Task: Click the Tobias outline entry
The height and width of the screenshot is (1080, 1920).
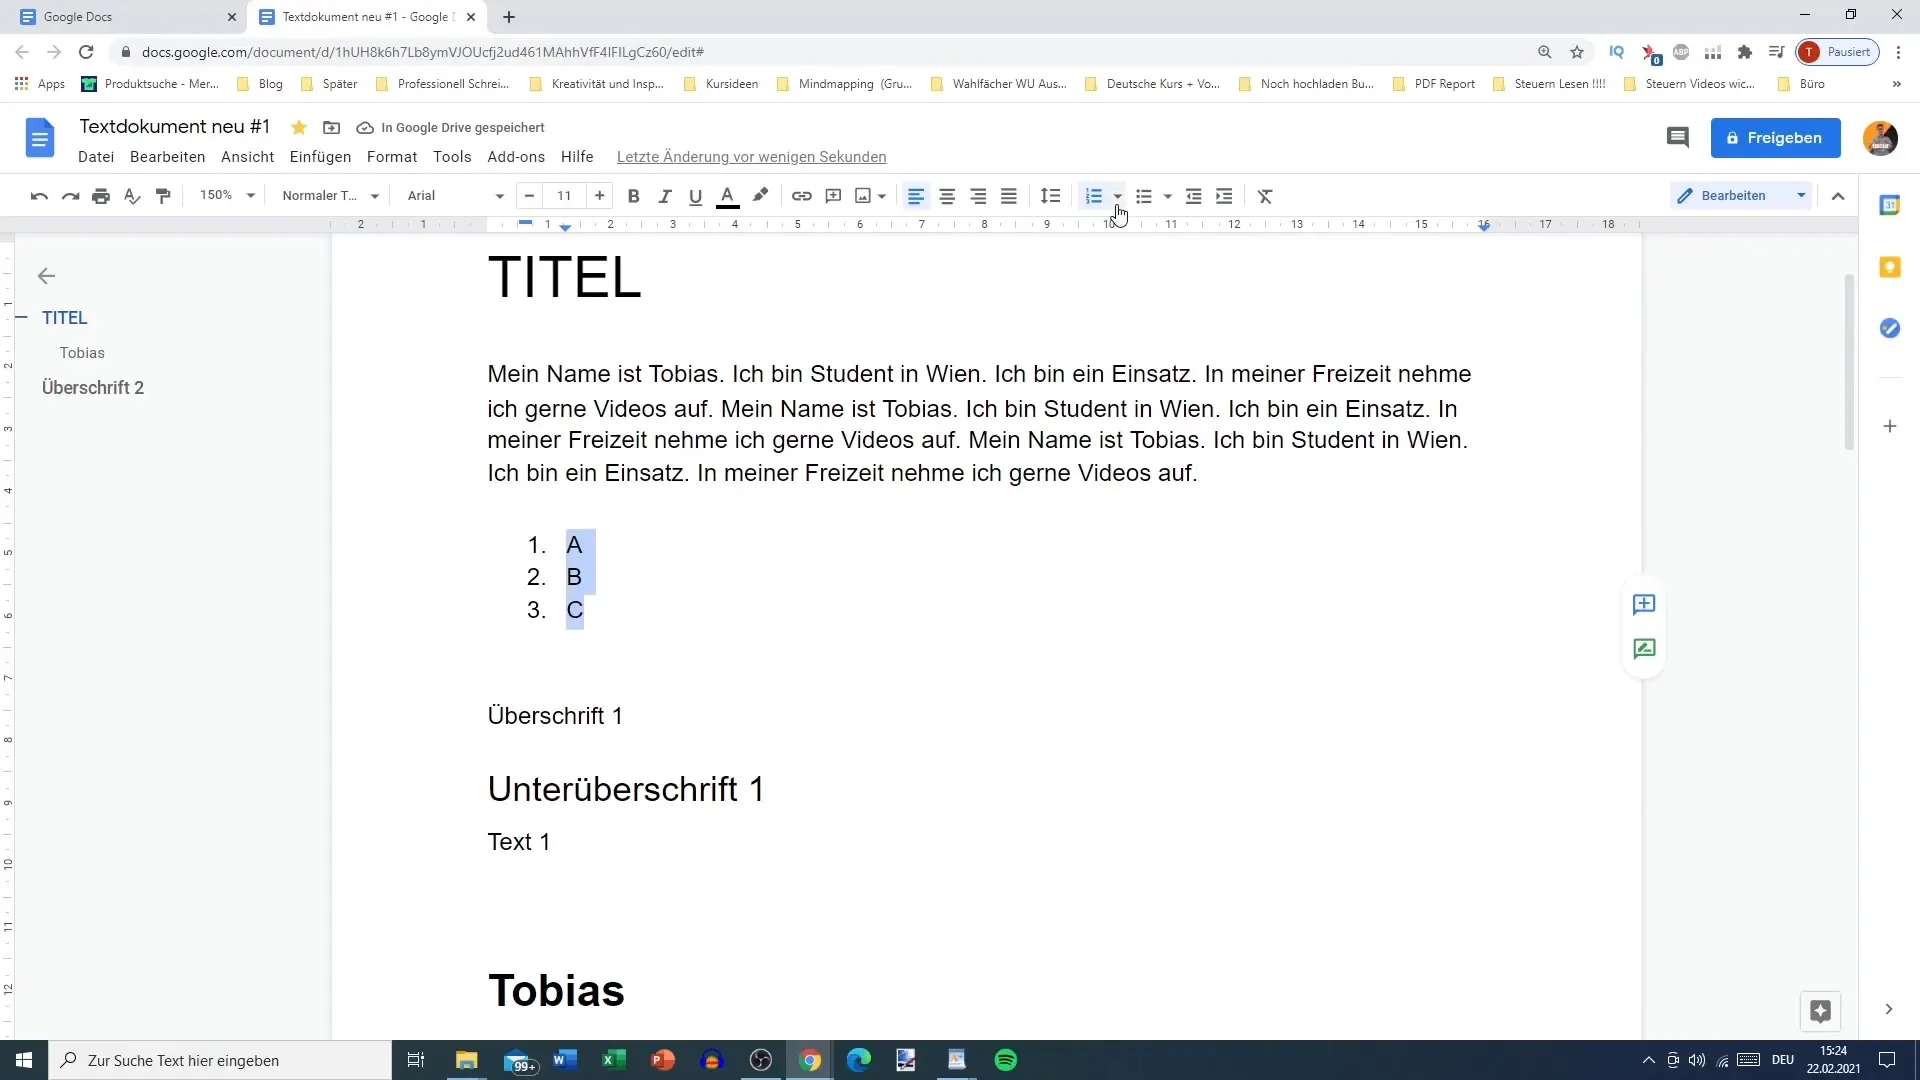Action: pyautogui.click(x=82, y=352)
